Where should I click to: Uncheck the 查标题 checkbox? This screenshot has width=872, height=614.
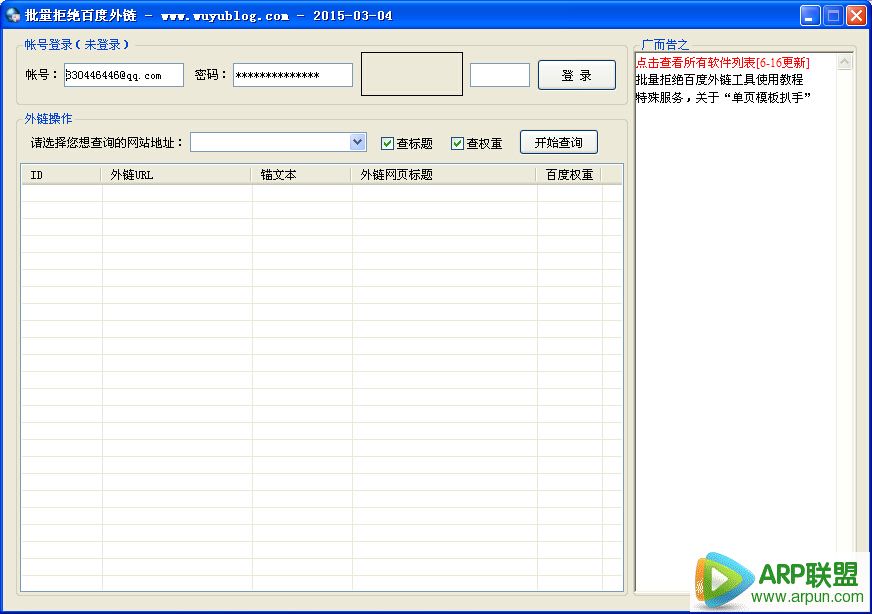(x=387, y=142)
